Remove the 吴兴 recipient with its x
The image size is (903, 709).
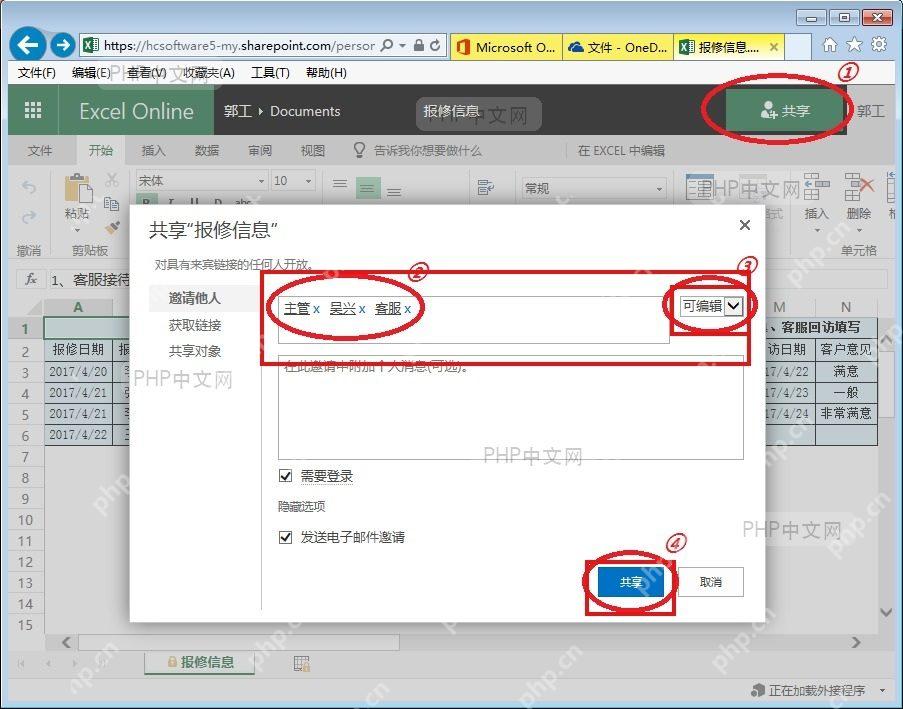(362, 309)
